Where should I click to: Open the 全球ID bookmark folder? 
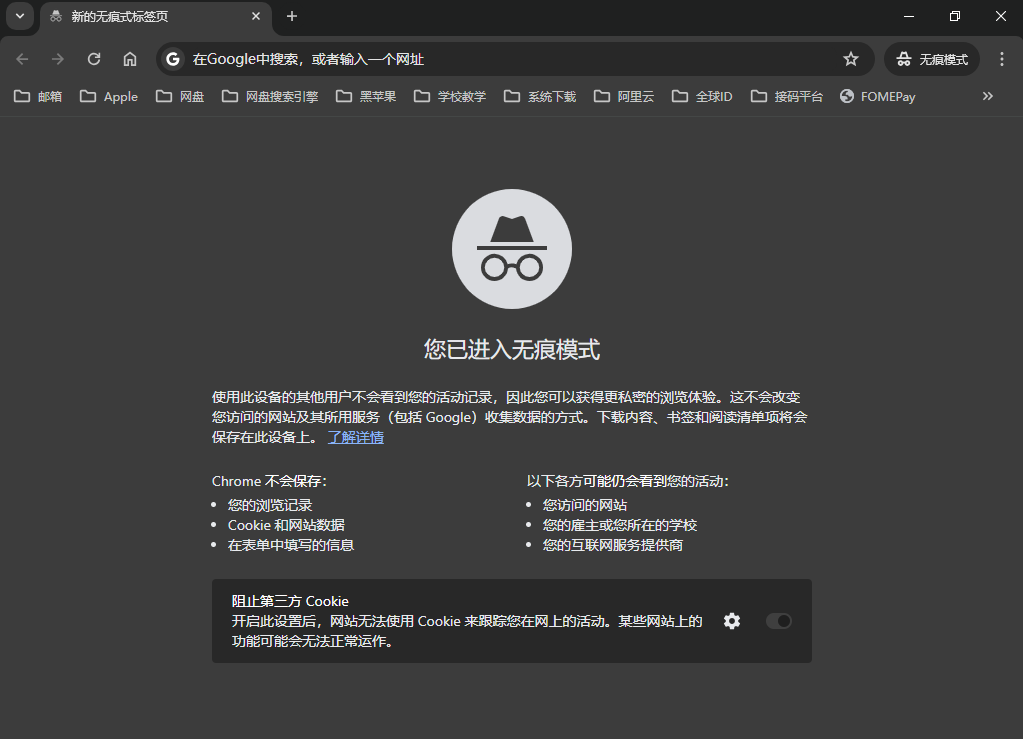[702, 97]
